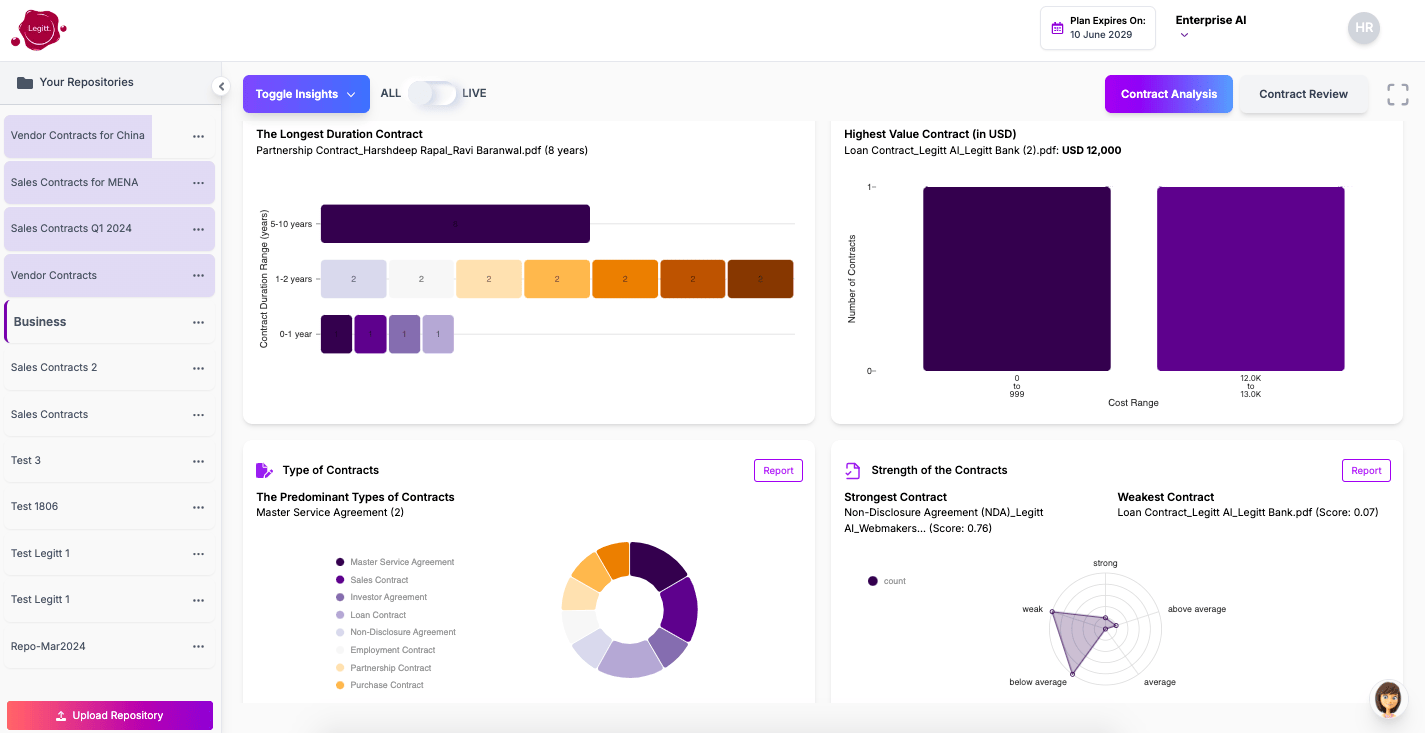Viewport: 1425px width, 733px height.
Task: Expand the Enterprise AI dropdown chevron
Action: (1184, 36)
